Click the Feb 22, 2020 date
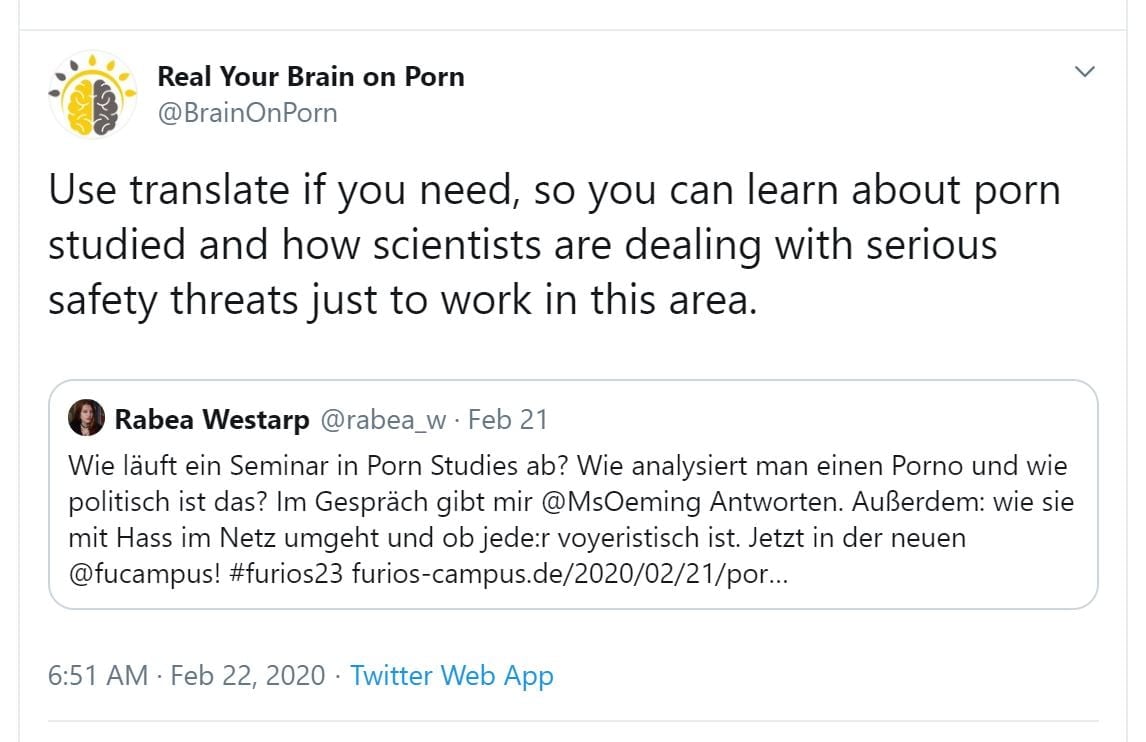Image resolution: width=1146 pixels, height=742 pixels. point(248,676)
